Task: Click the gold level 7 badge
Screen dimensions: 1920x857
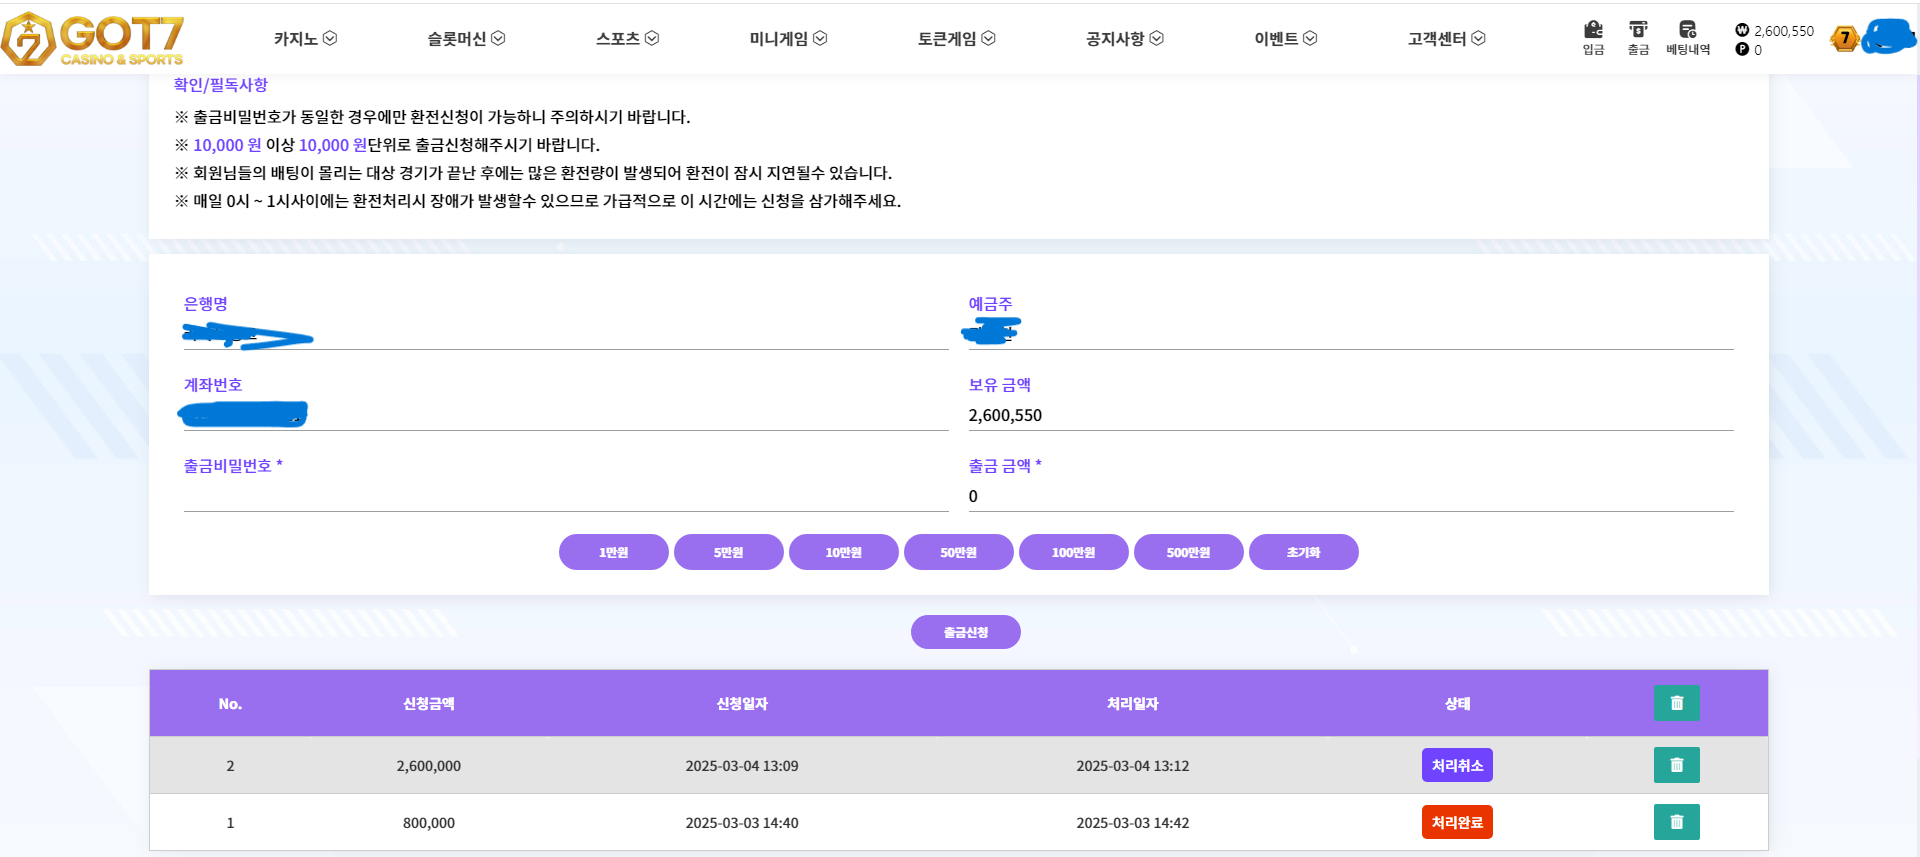Action: [1844, 39]
